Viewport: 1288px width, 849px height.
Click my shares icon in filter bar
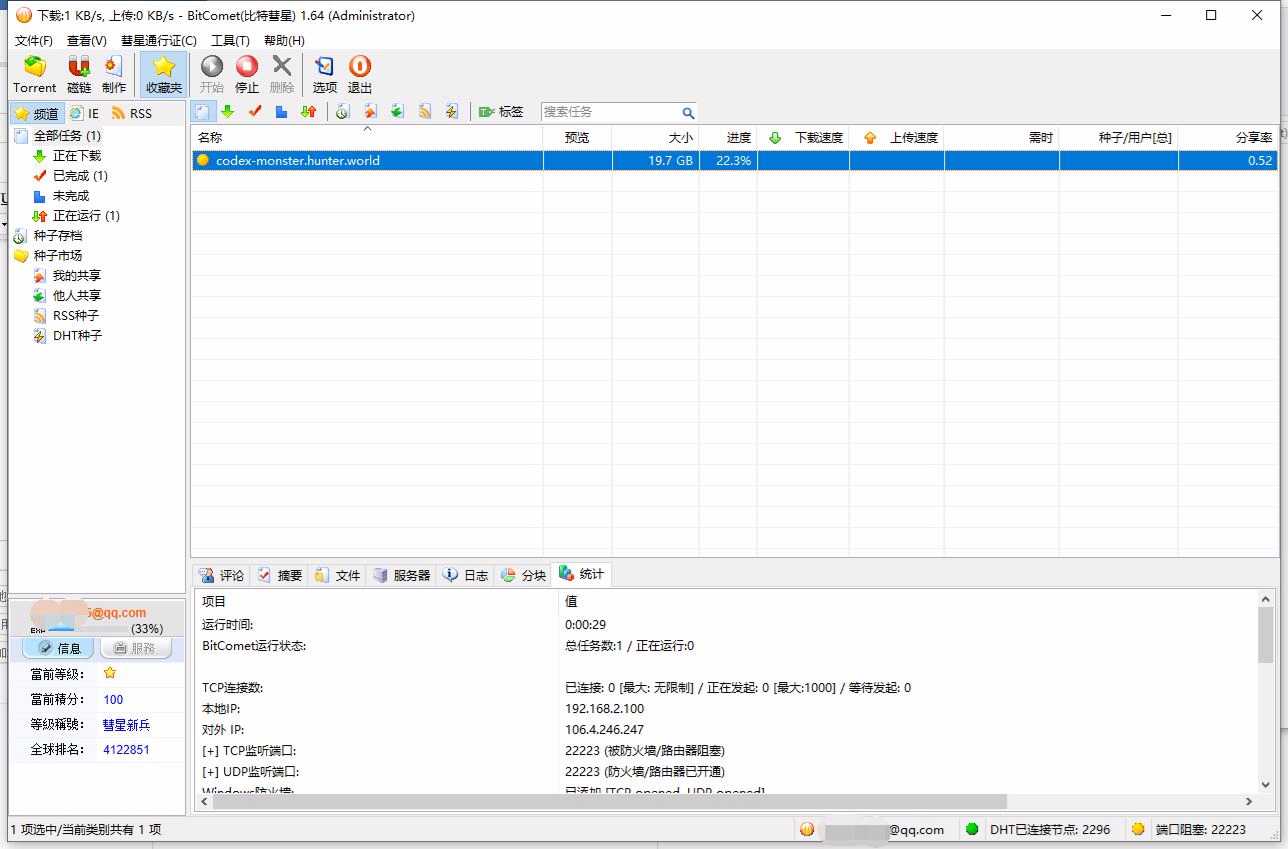pyautogui.click(x=370, y=112)
